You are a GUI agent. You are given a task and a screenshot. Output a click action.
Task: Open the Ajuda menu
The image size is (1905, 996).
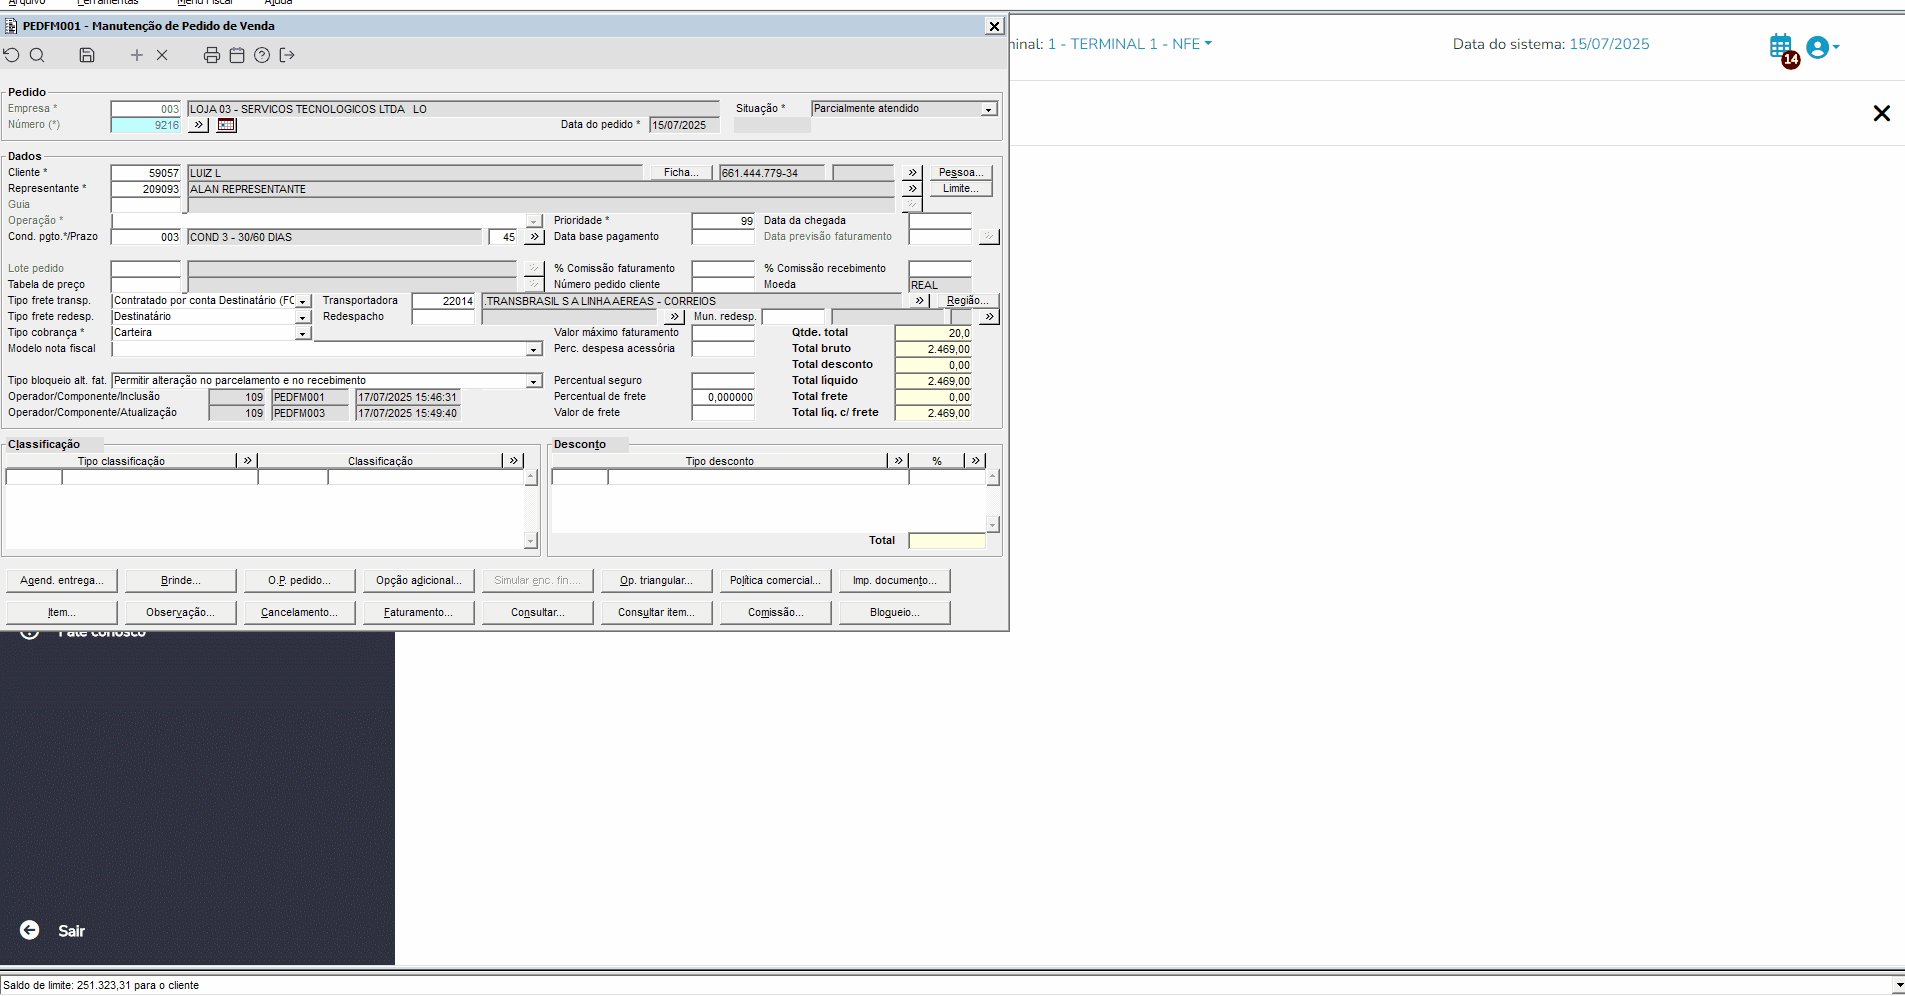point(278,3)
